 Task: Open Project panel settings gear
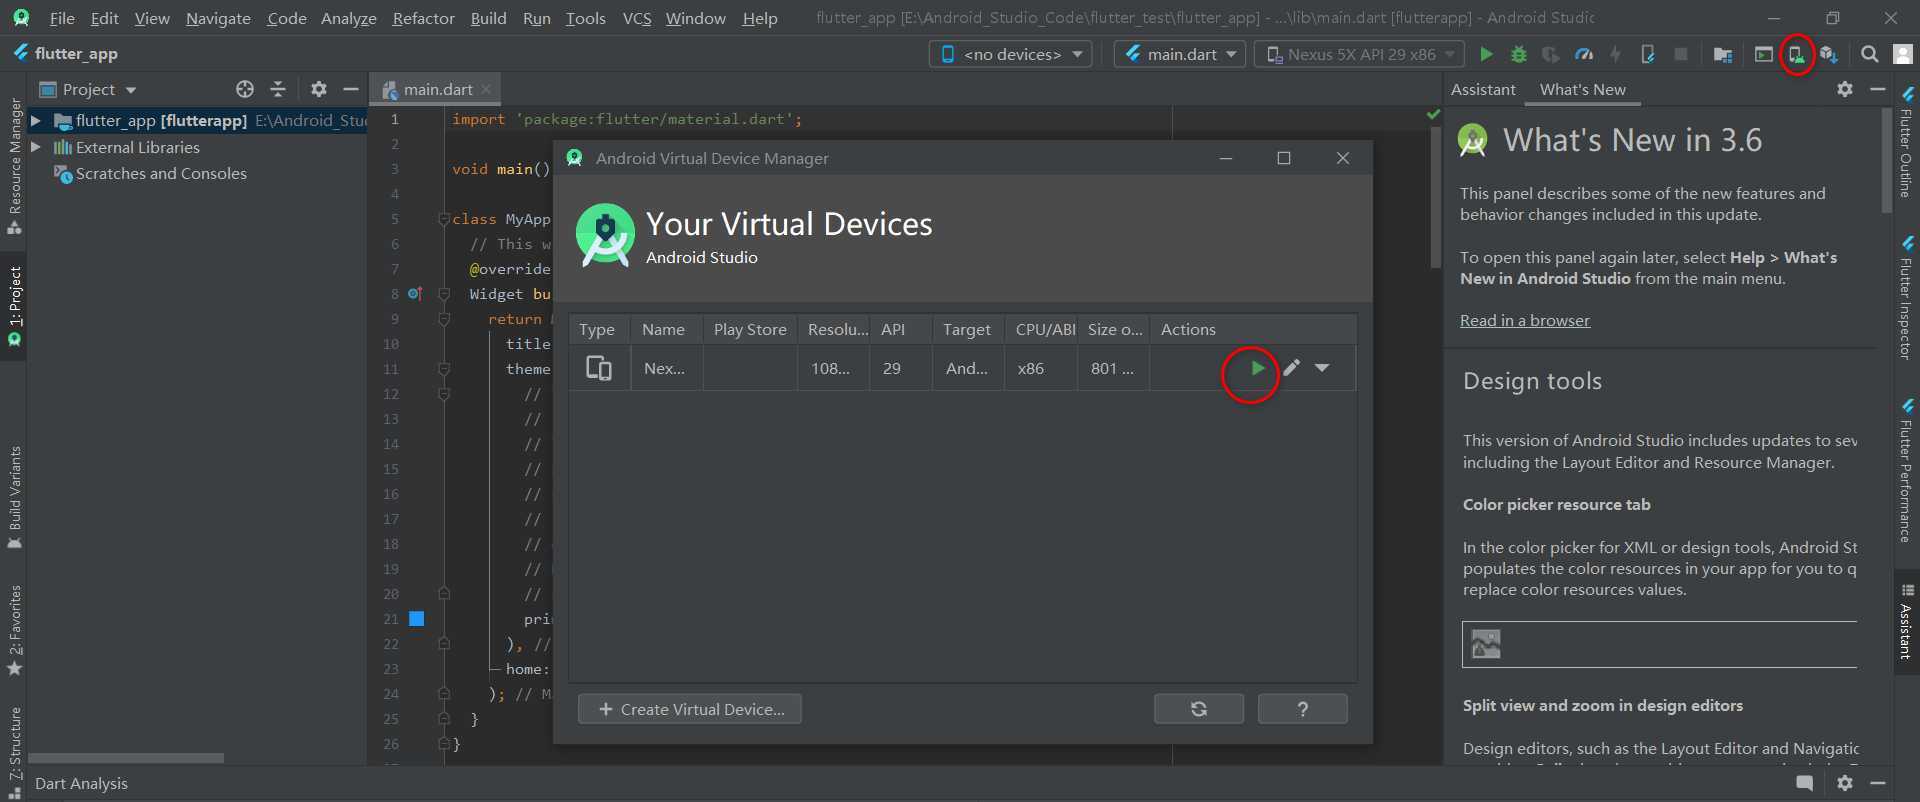point(319,89)
